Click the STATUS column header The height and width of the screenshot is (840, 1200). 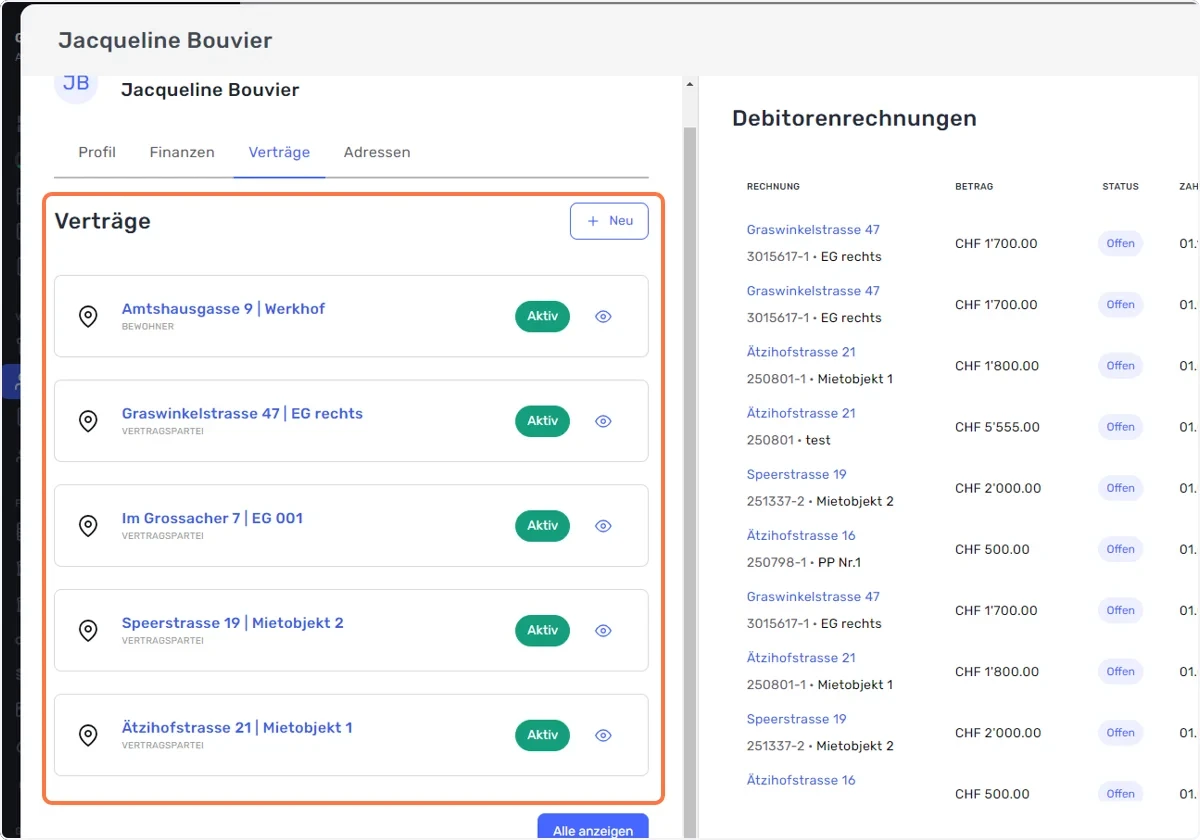point(1120,187)
